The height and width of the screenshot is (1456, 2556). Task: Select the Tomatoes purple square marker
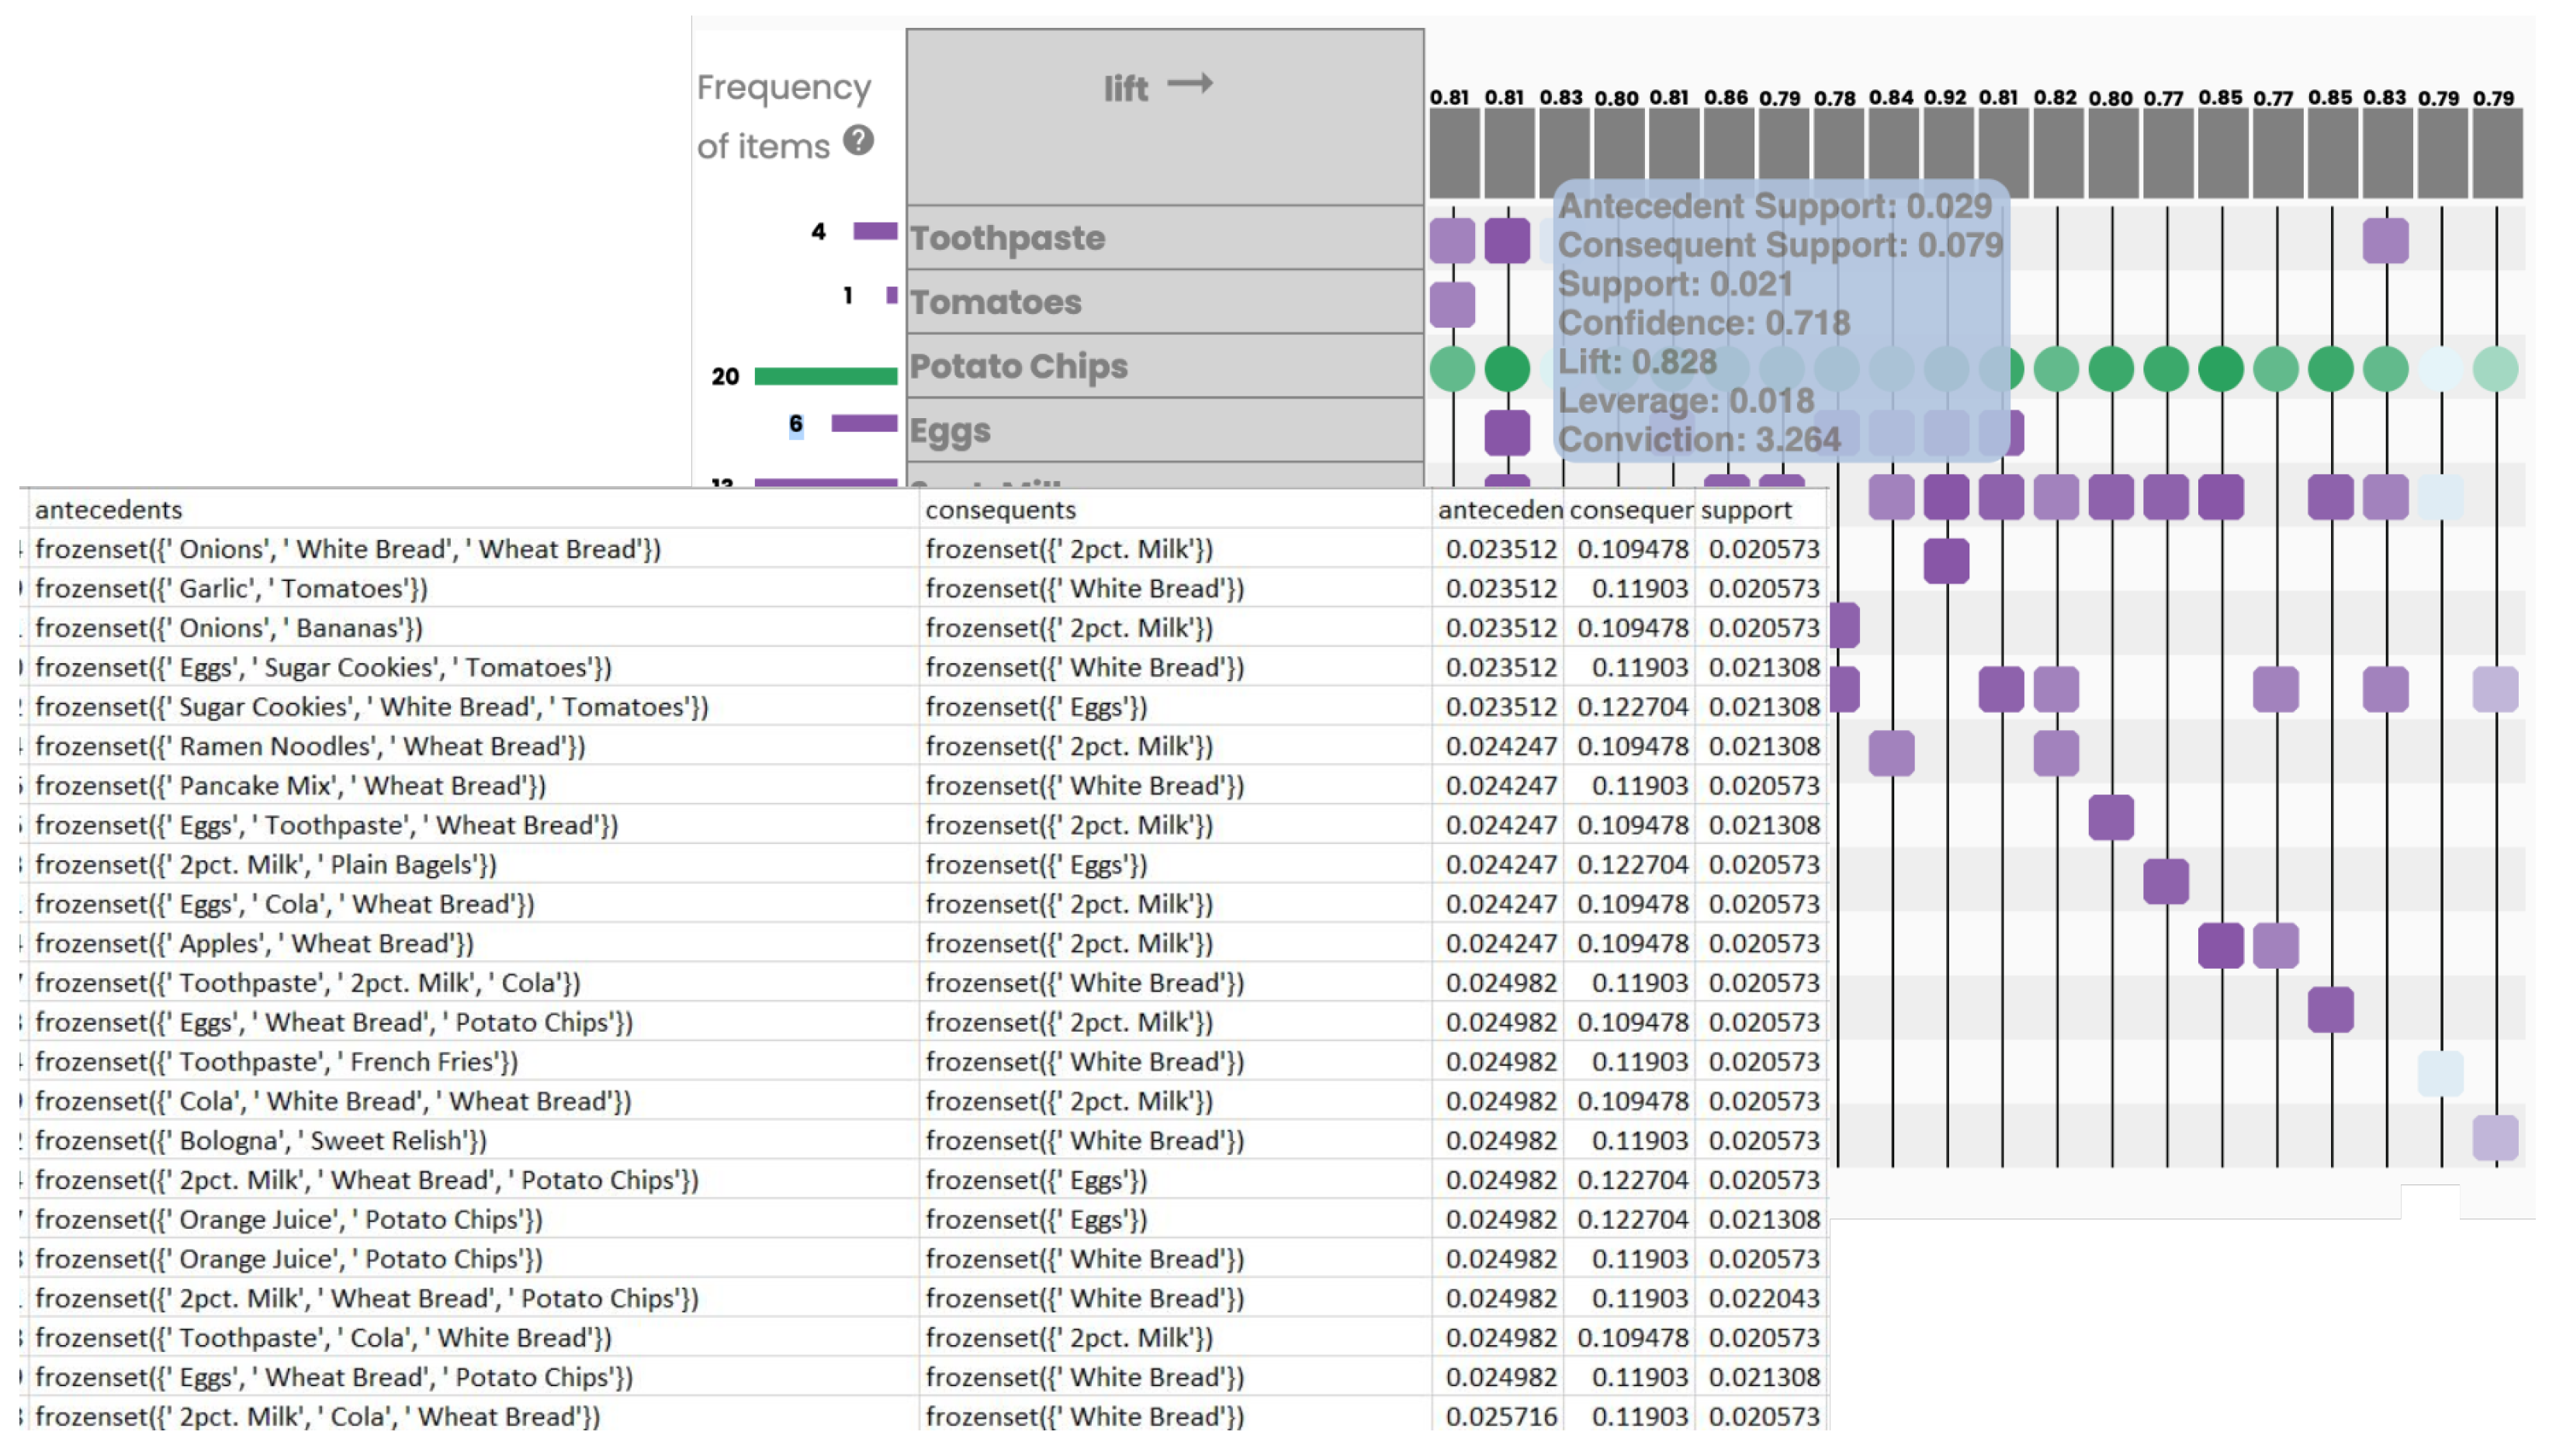[1452, 304]
